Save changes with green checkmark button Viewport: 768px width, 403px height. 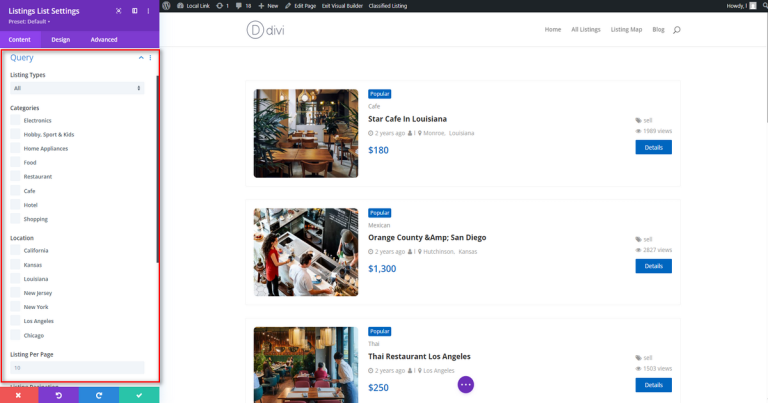coord(139,395)
